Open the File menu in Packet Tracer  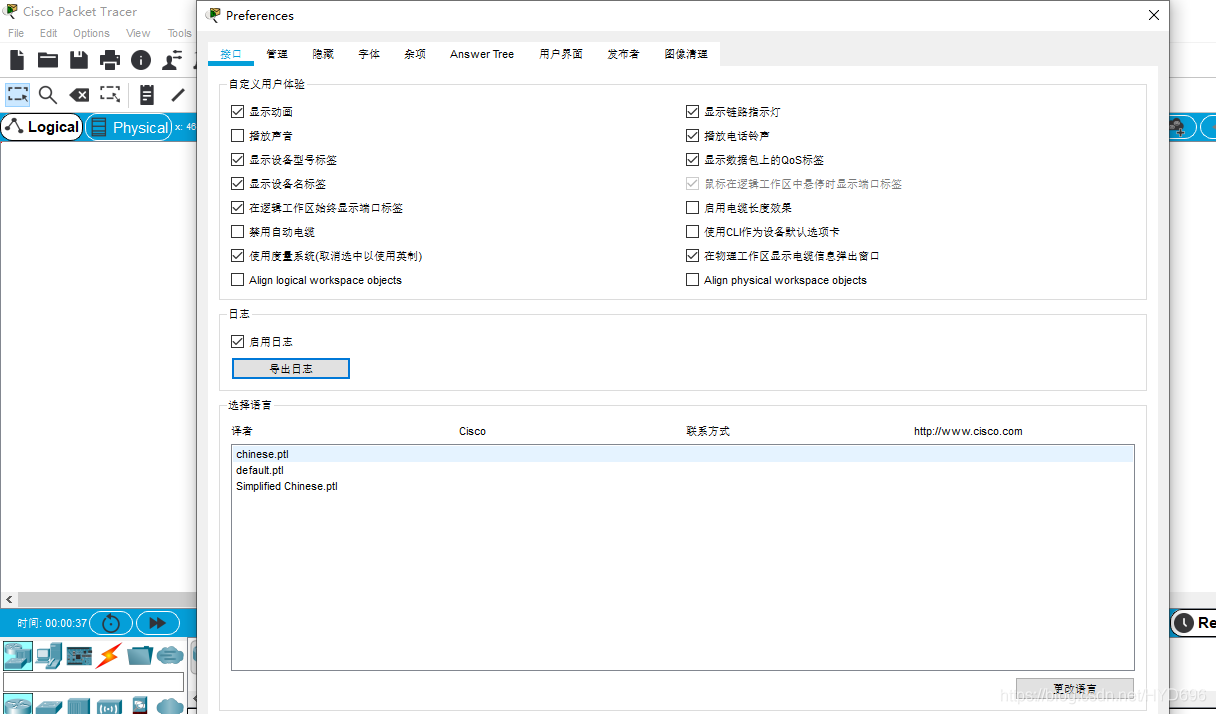[16, 33]
